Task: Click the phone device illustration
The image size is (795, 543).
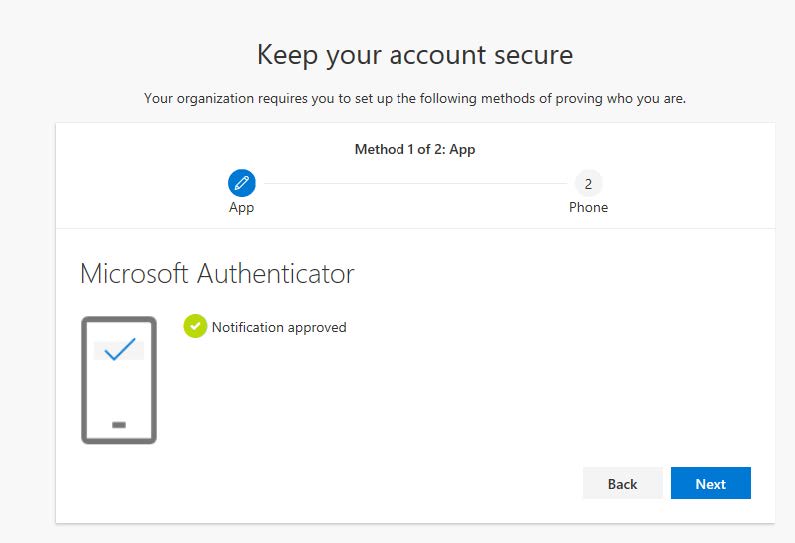Action: [119, 380]
